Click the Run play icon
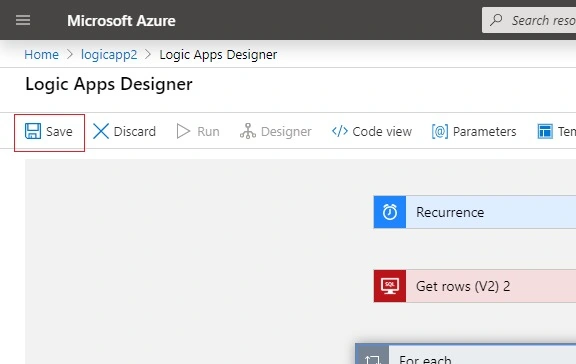 tap(183, 131)
